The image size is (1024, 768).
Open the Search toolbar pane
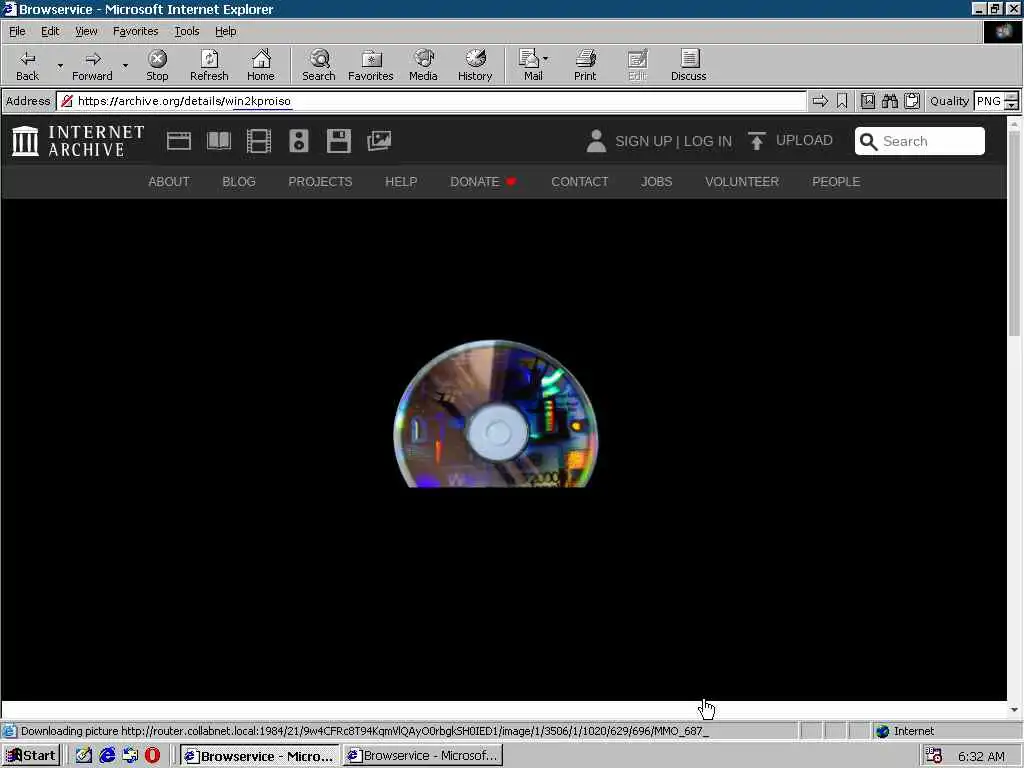(x=319, y=65)
